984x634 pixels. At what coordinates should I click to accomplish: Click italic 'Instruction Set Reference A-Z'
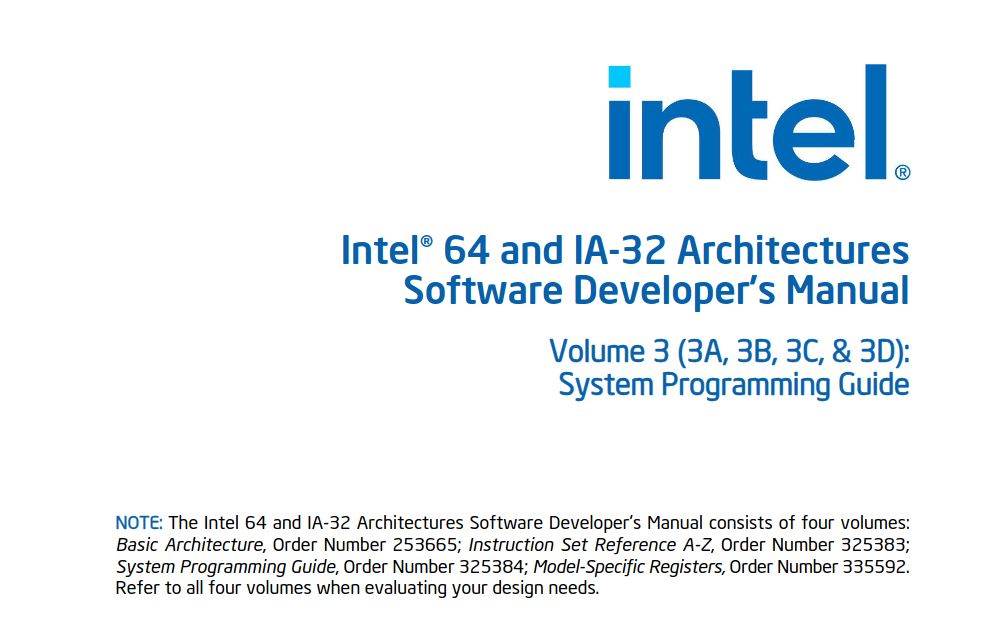coord(590,545)
